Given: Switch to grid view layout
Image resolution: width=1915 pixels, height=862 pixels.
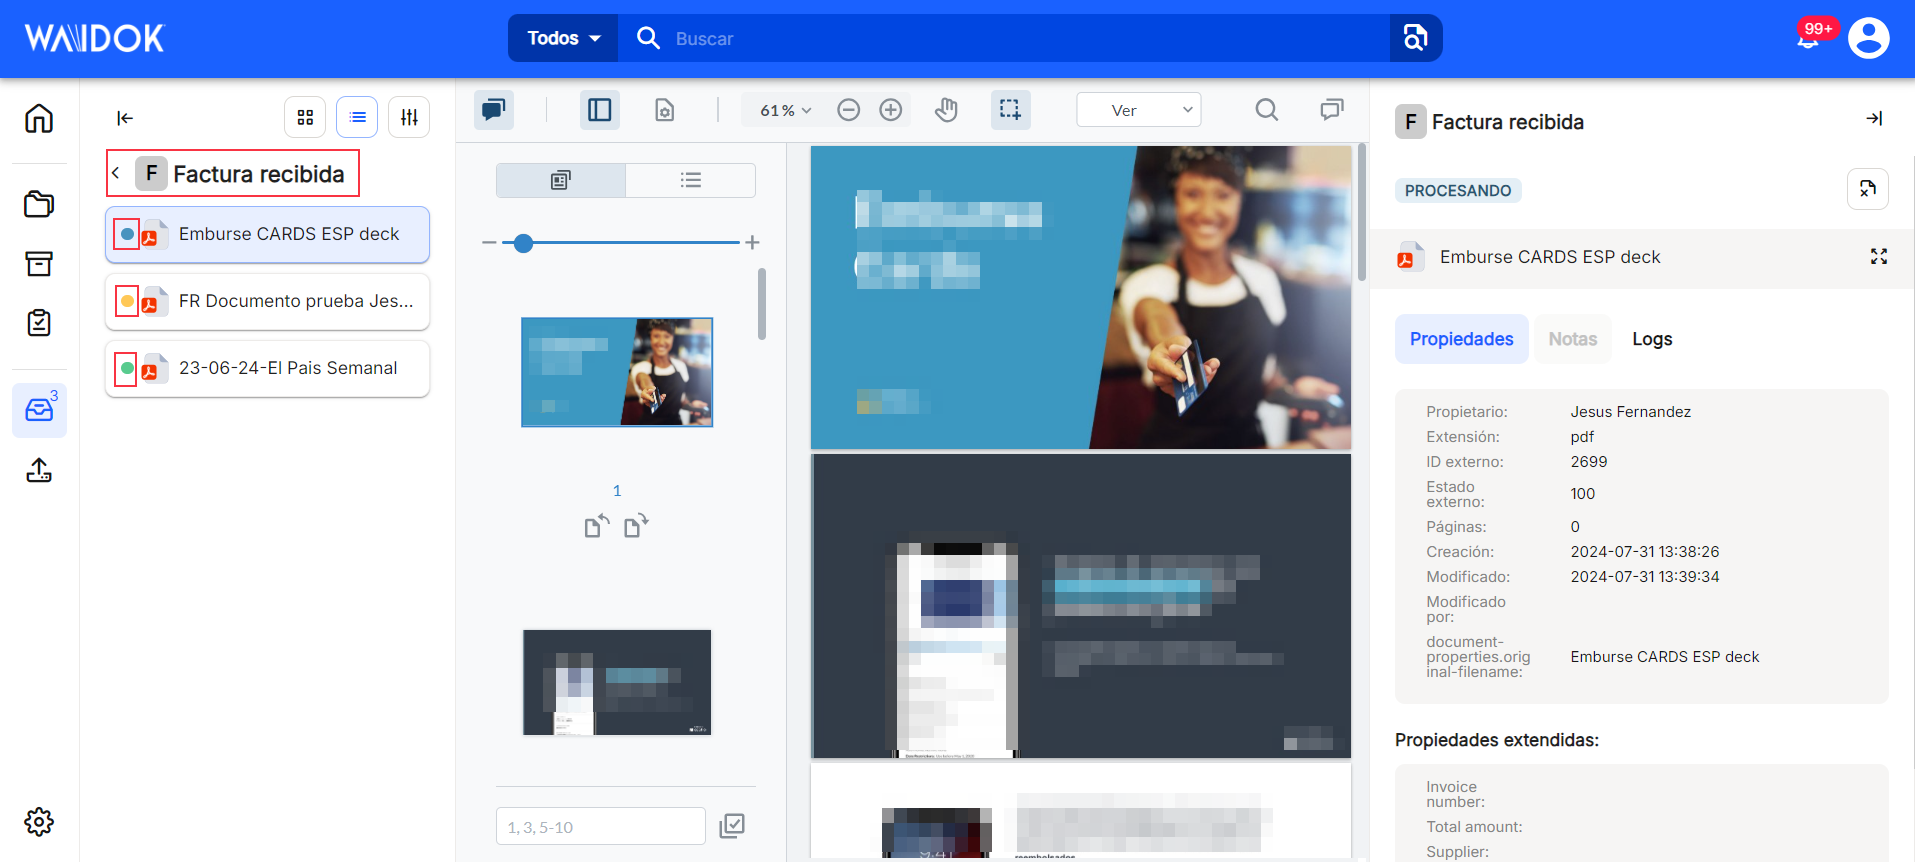Looking at the screenshot, I should click(x=305, y=117).
